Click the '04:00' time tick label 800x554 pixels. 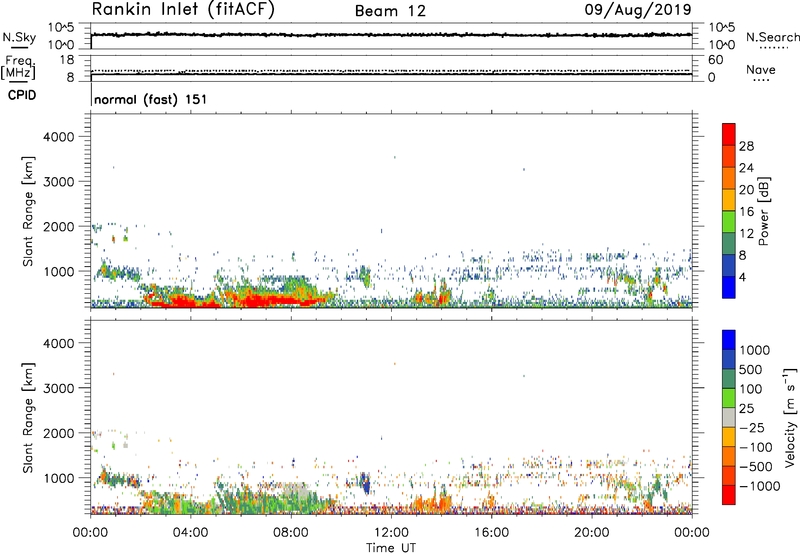click(191, 533)
